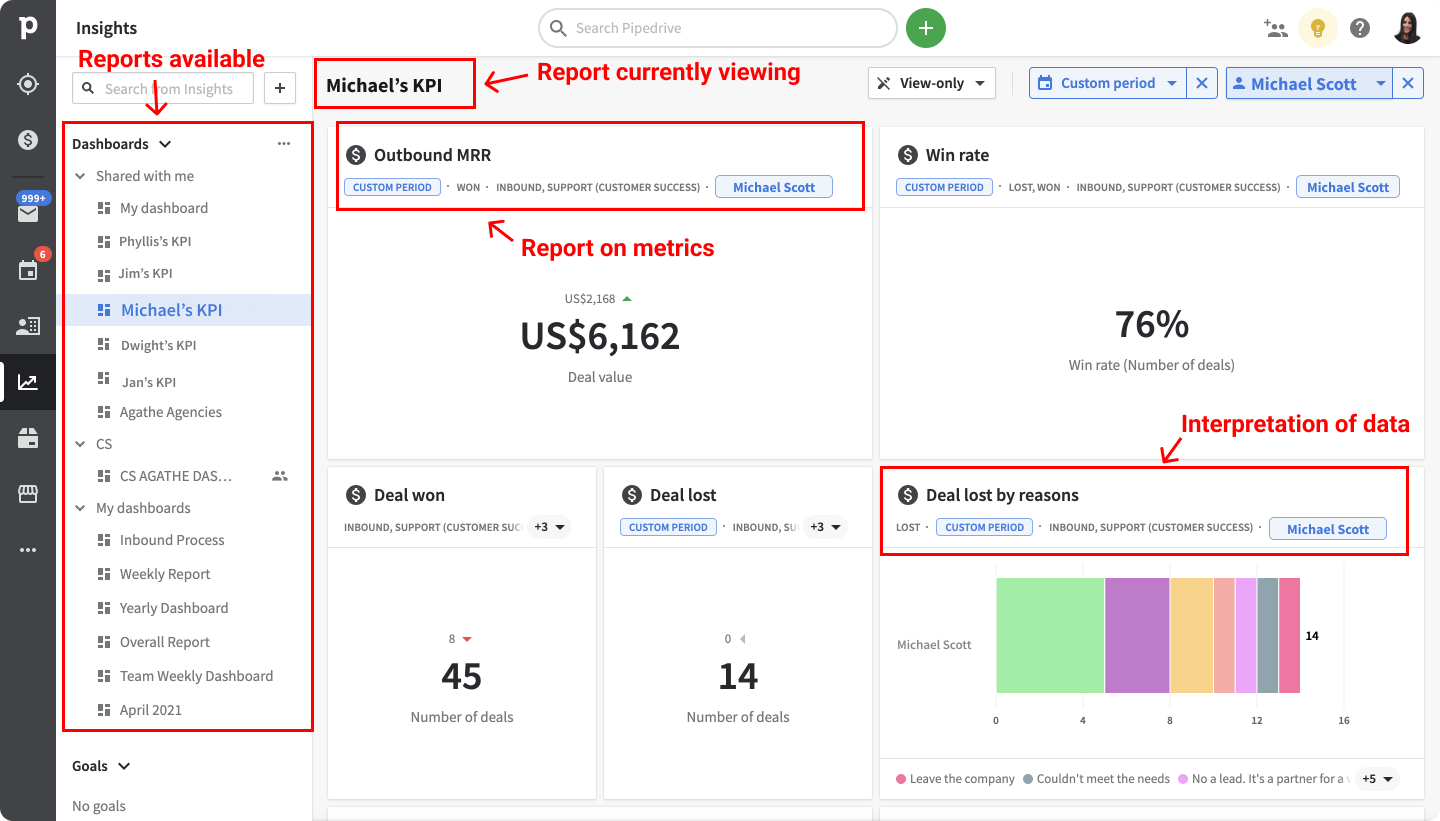Open Deals from the dollar sidebar icon
Image resolution: width=1440 pixels, height=821 pixels.
tap(28, 140)
